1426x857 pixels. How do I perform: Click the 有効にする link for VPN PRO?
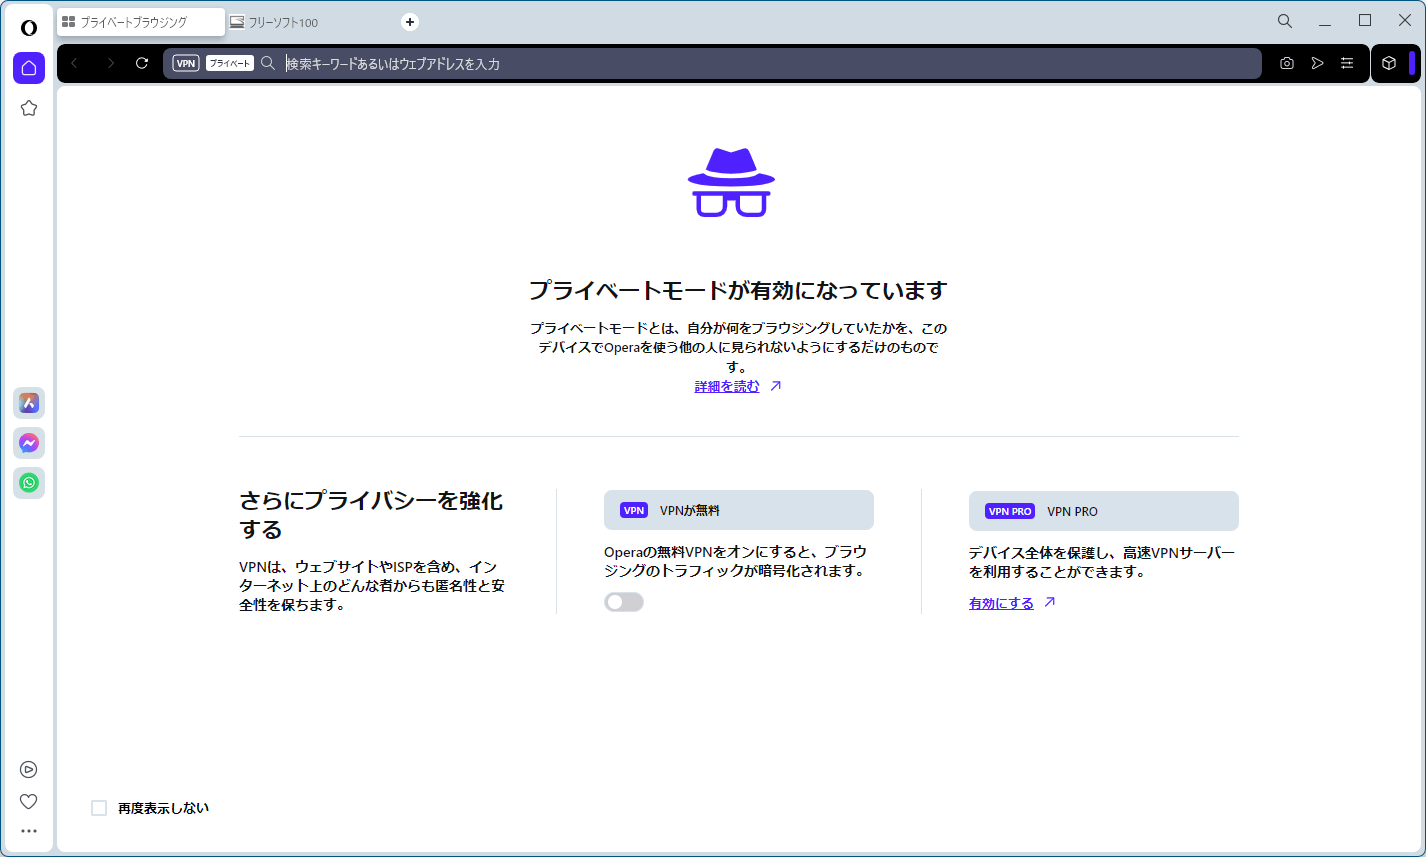click(x=1001, y=603)
